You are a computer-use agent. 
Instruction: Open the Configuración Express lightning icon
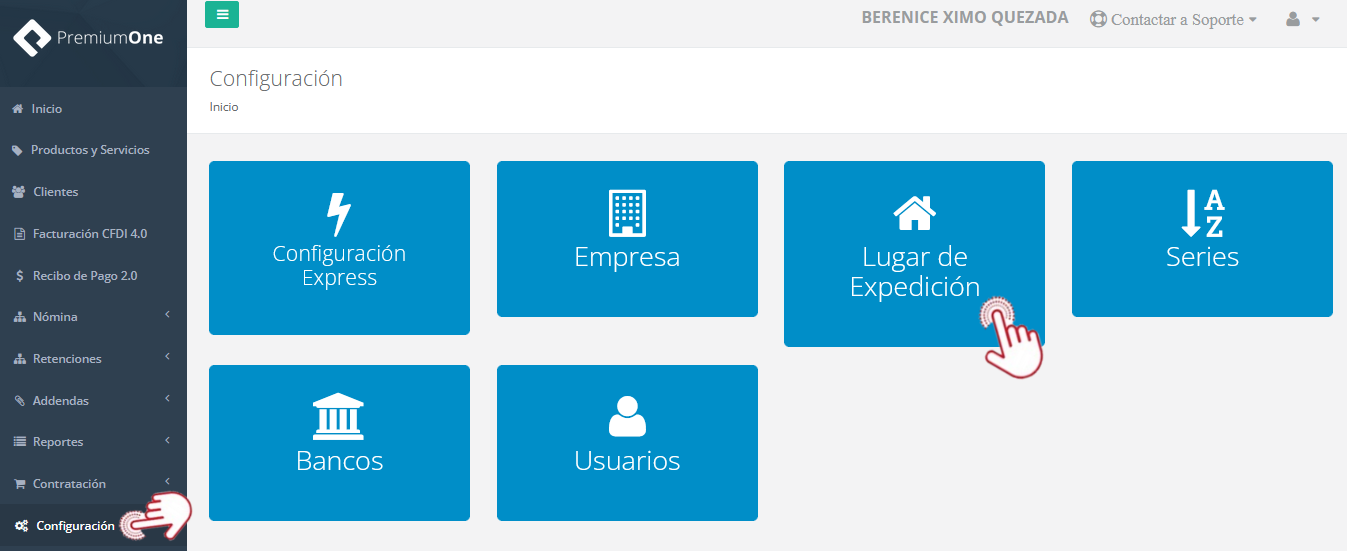[x=339, y=213]
